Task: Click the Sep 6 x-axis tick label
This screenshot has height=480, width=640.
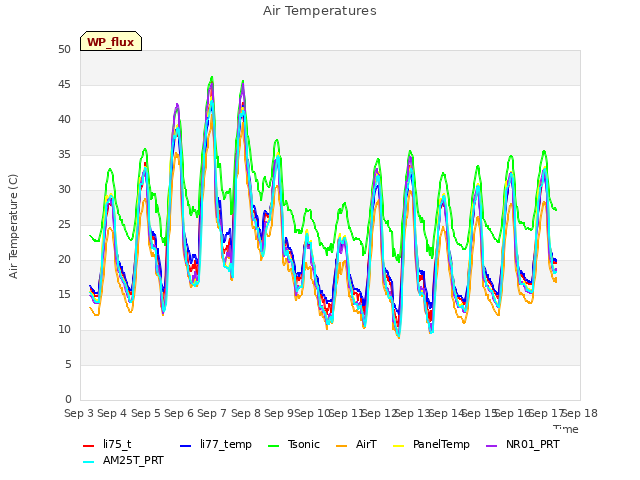Action: tap(179, 413)
